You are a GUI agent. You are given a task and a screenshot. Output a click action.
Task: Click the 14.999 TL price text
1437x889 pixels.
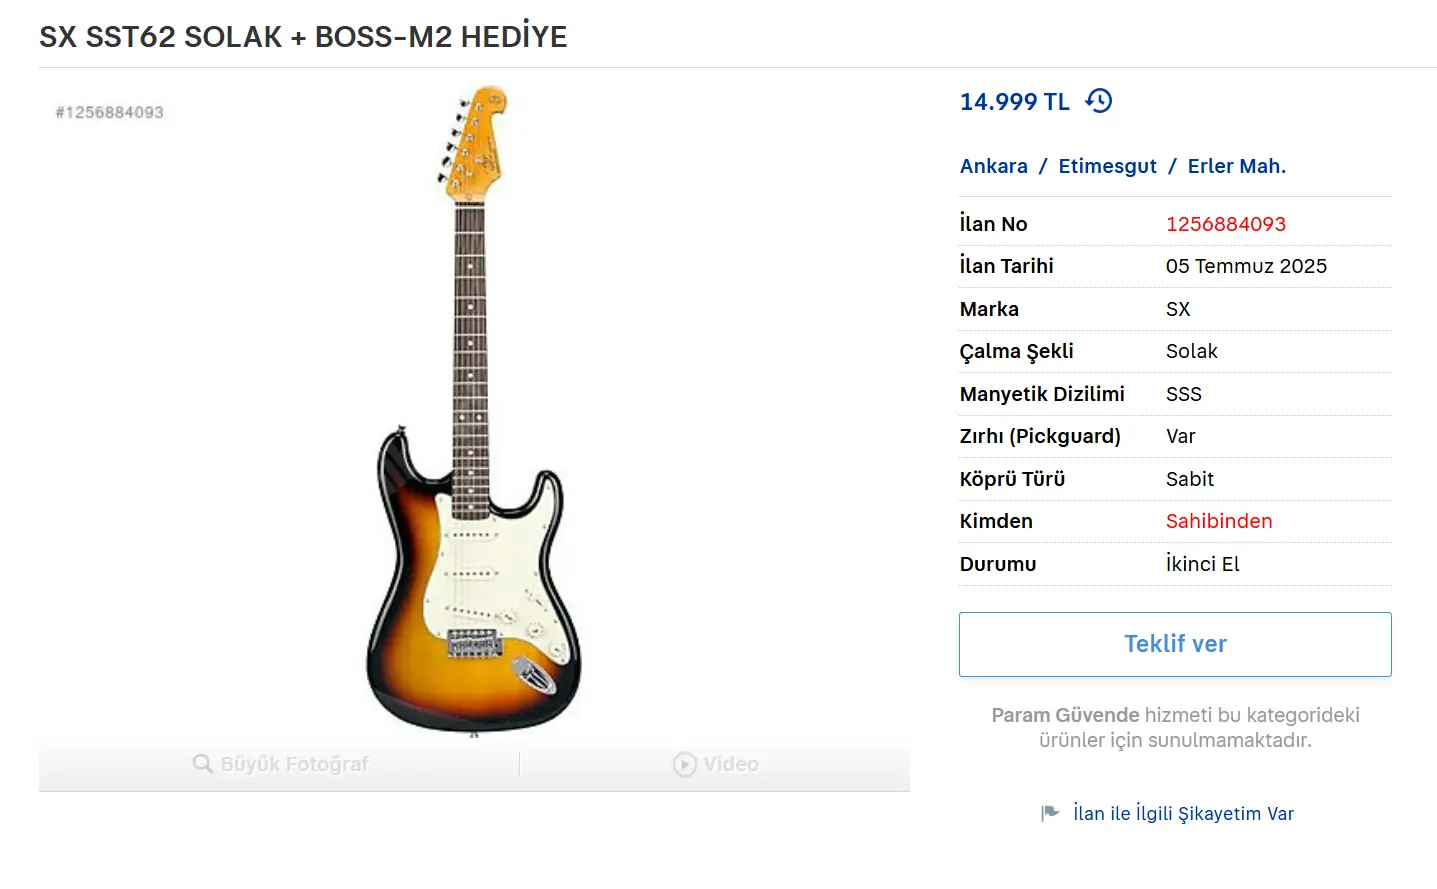(1014, 101)
